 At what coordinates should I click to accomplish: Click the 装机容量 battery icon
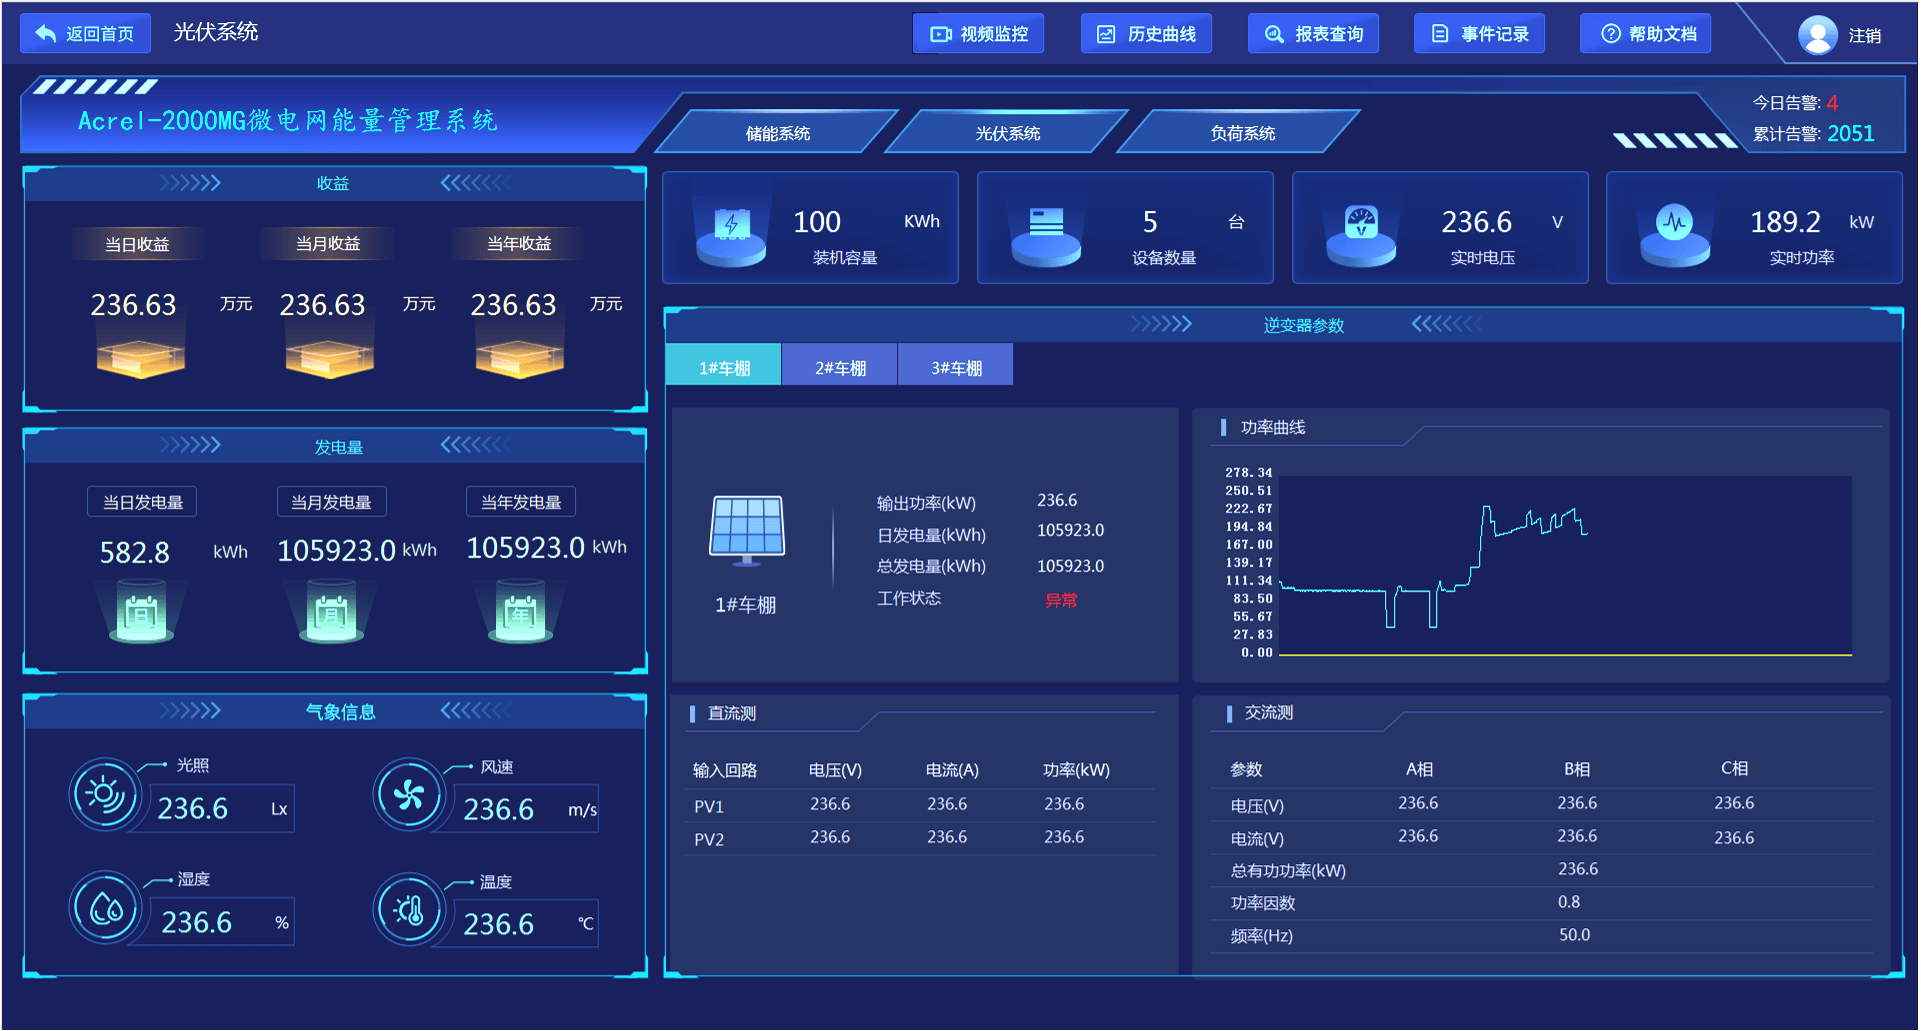731,231
